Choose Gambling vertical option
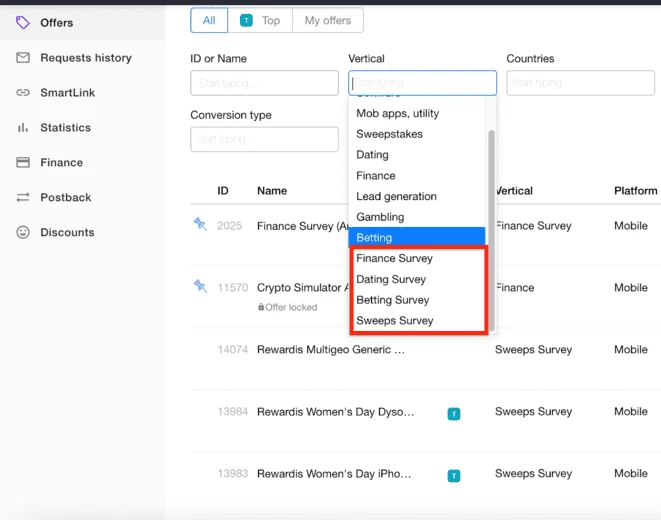 pos(416,217)
